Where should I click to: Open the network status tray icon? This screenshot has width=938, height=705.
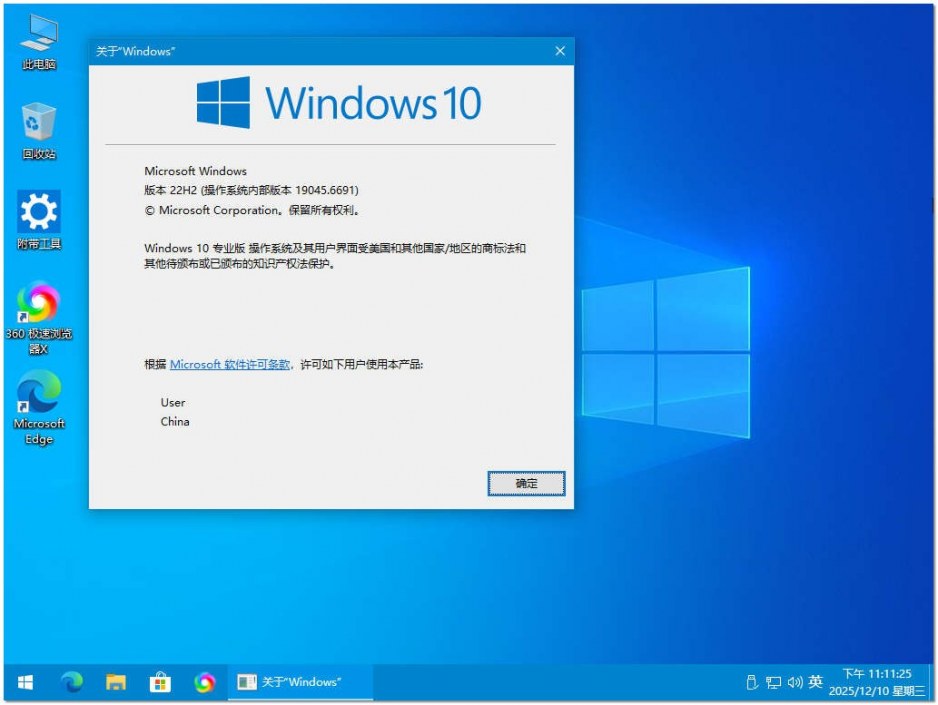pyautogui.click(x=773, y=682)
